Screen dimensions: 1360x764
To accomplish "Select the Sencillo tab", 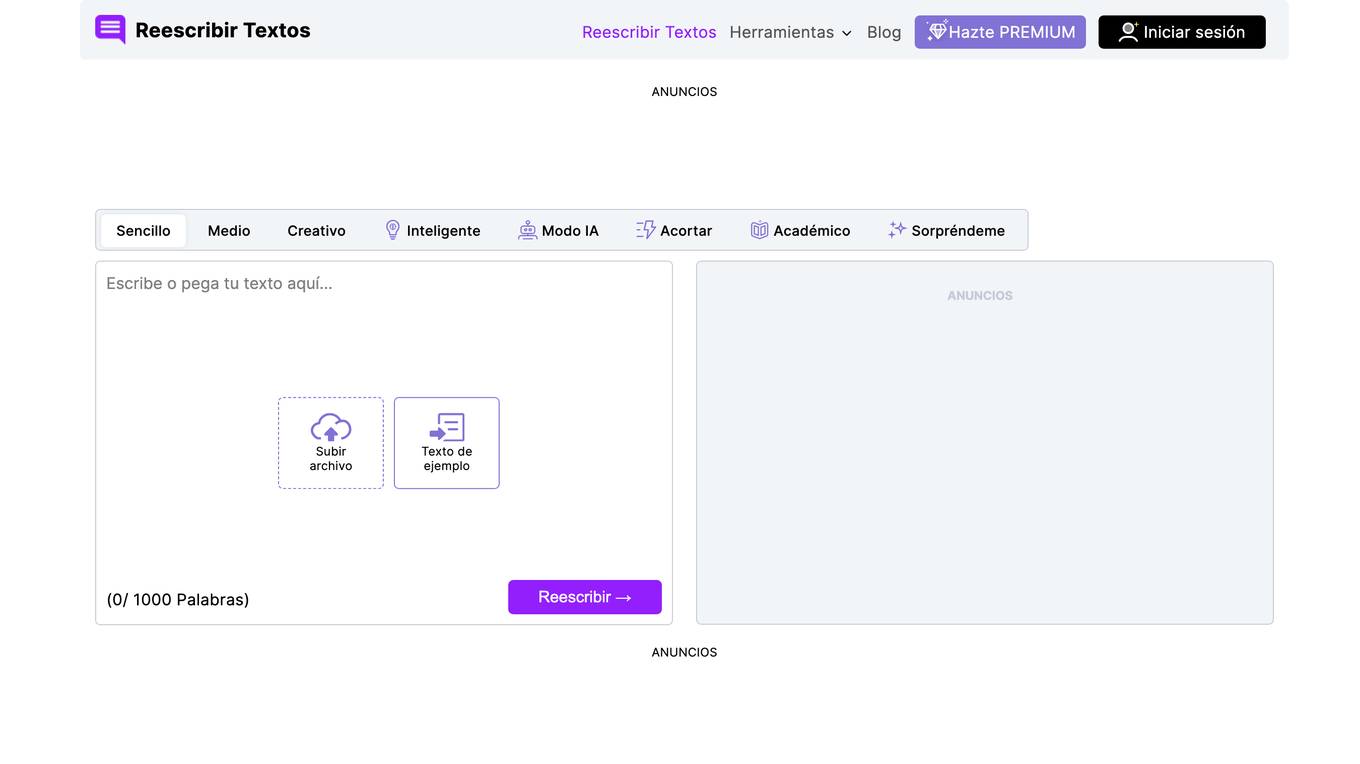I will (x=143, y=230).
